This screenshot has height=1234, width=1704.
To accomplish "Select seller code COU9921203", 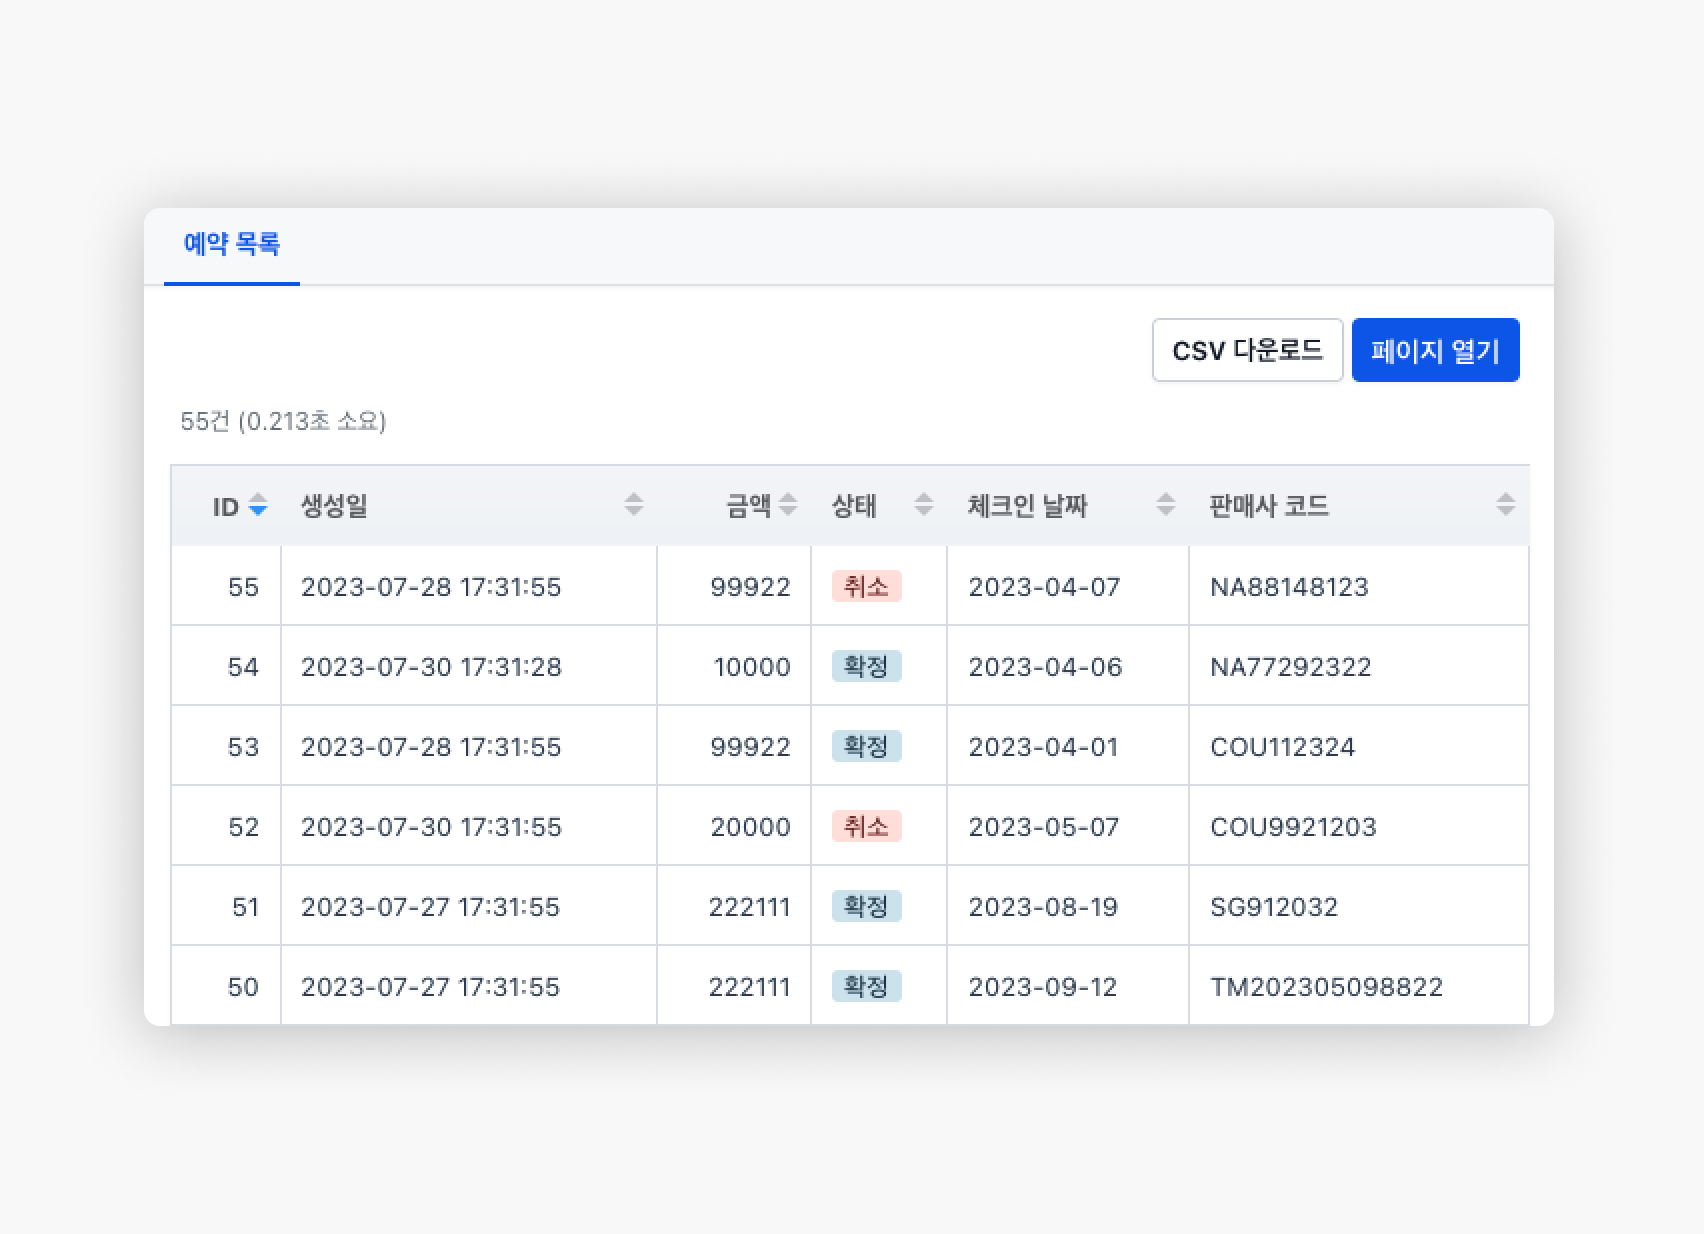I will pyautogui.click(x=1293, y=827).
